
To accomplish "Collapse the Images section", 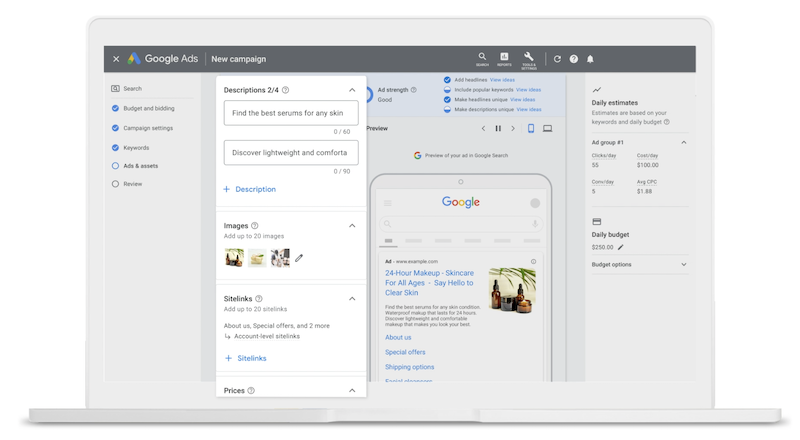I will click(x=352, y=226).
